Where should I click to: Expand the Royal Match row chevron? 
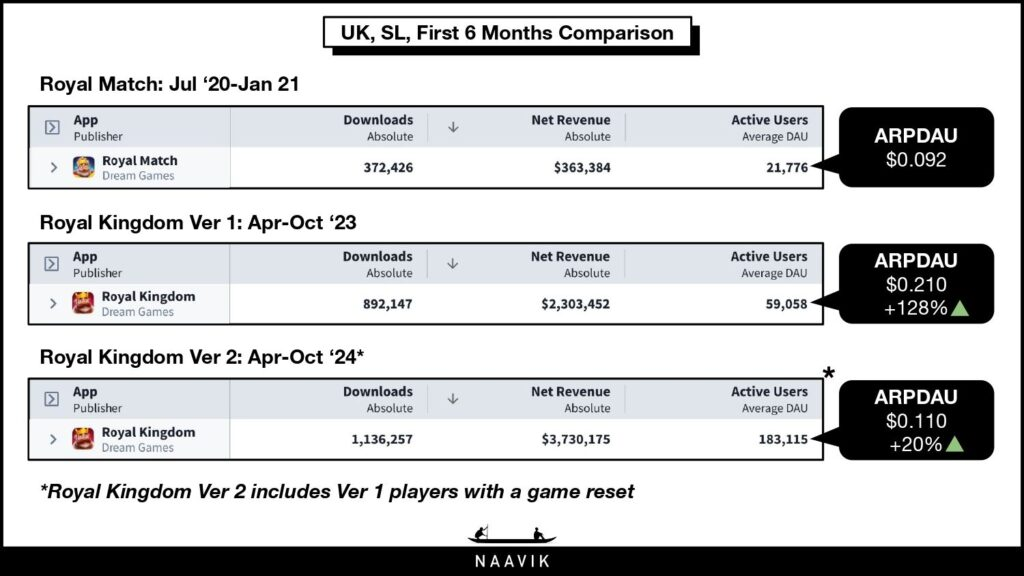click(54, 168)
